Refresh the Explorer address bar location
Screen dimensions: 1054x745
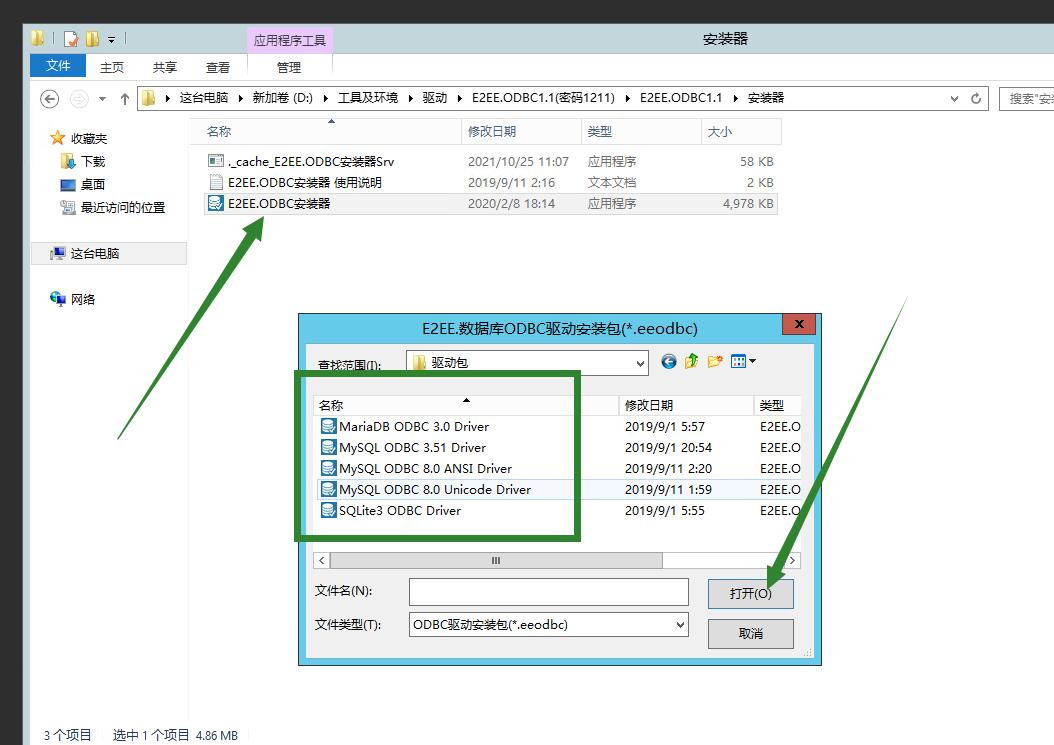click(x=977, y=99)
